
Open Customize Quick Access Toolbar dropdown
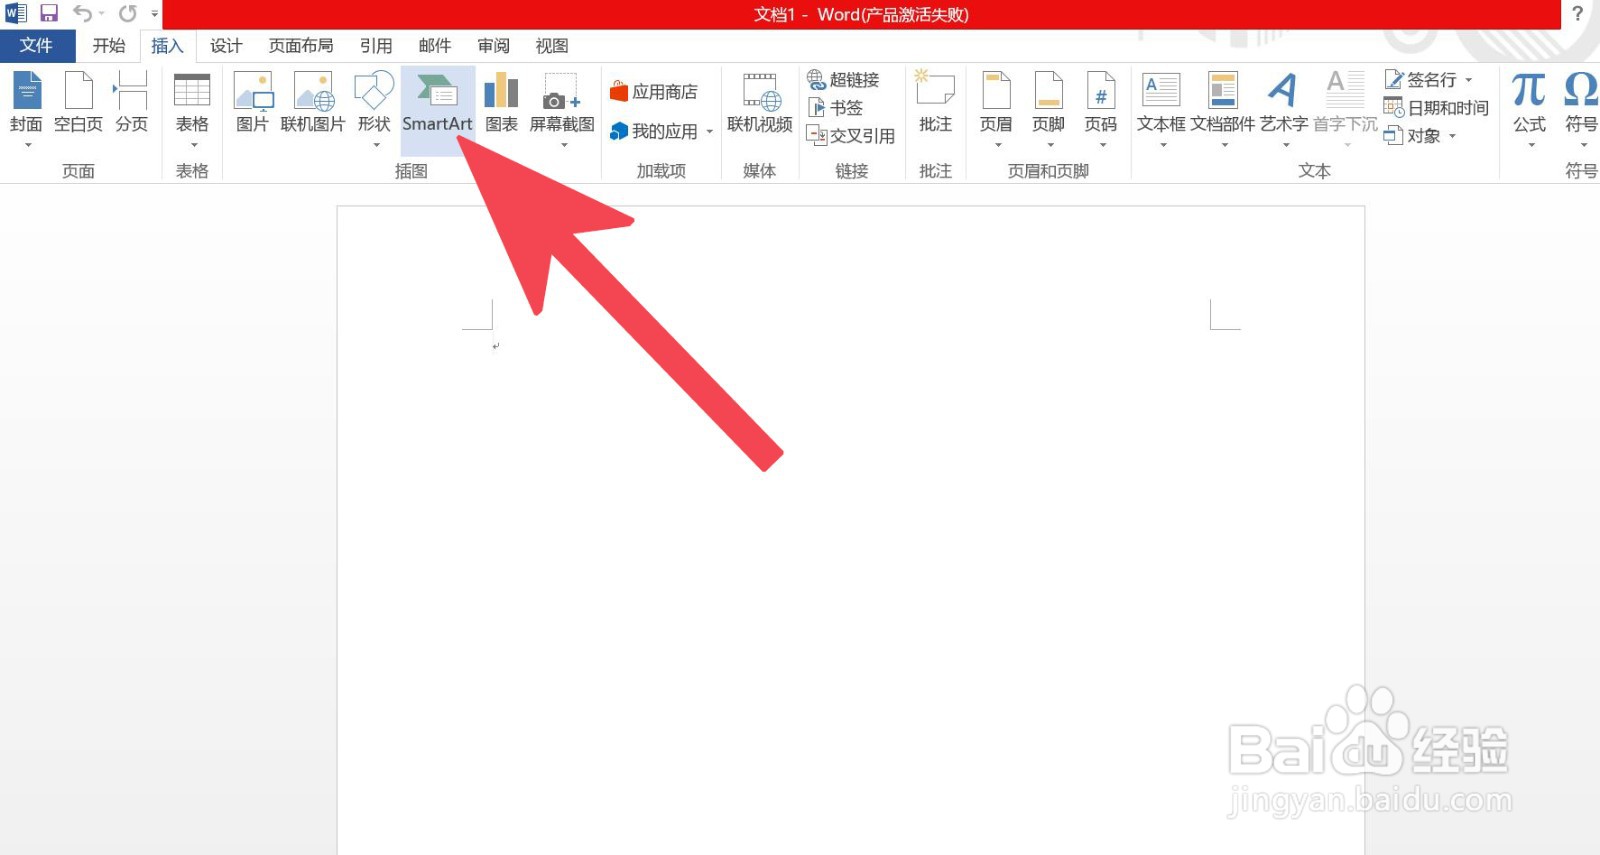pyautogui.click(x=155, y=14)
